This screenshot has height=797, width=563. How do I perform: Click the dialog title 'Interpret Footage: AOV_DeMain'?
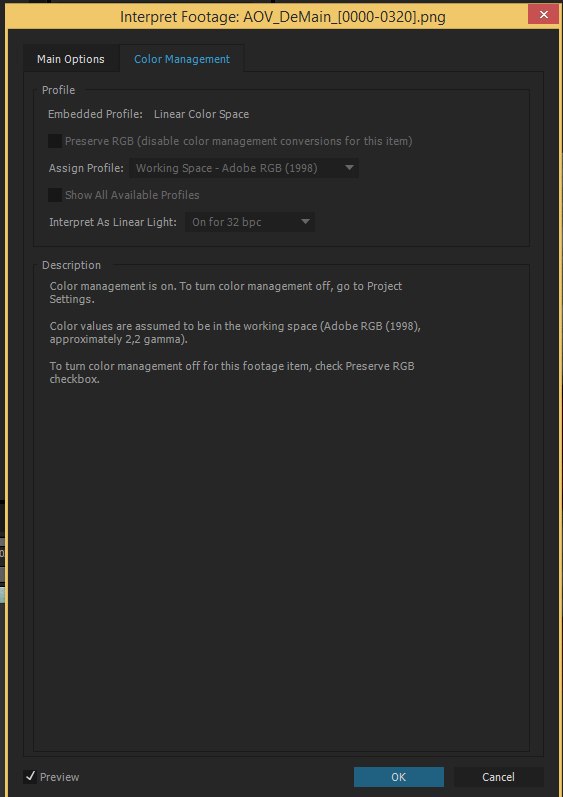(x=283, y=17)
